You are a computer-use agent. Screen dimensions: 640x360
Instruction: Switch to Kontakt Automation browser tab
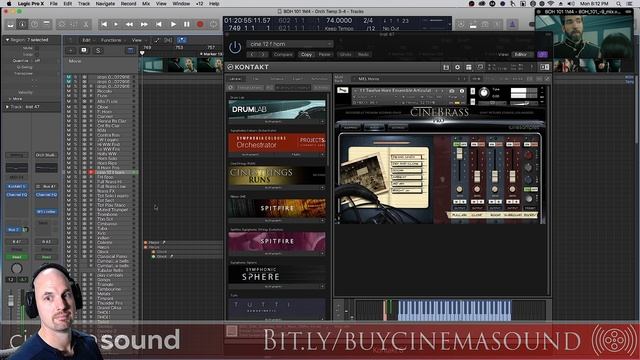(x=319, y=79)
